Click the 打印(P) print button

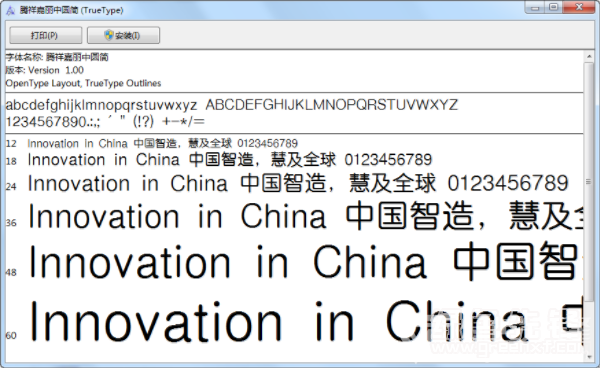click(45, 35)
